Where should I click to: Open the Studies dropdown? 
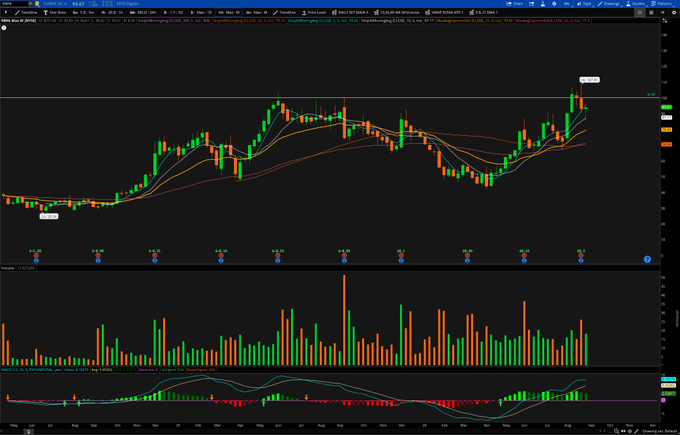click(x=635, y=3)
